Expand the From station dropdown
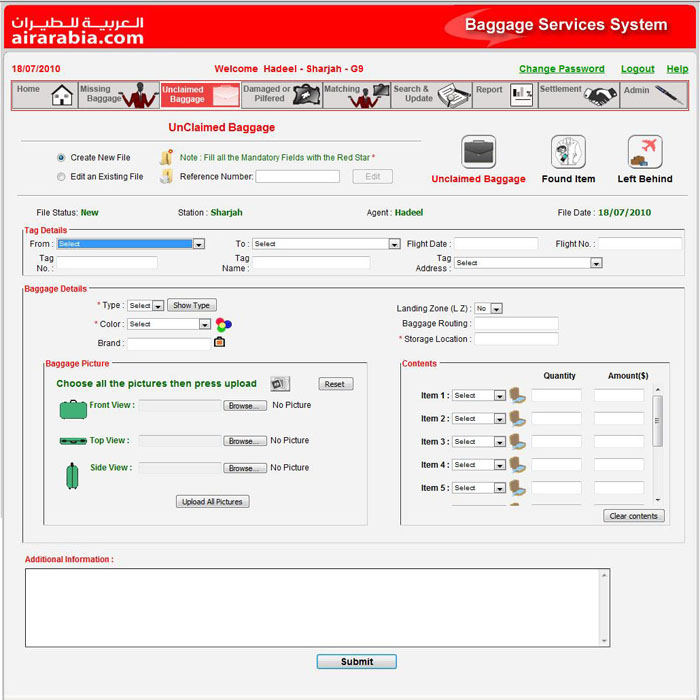The width and height of the screenshot is (700, 700). 199,244
